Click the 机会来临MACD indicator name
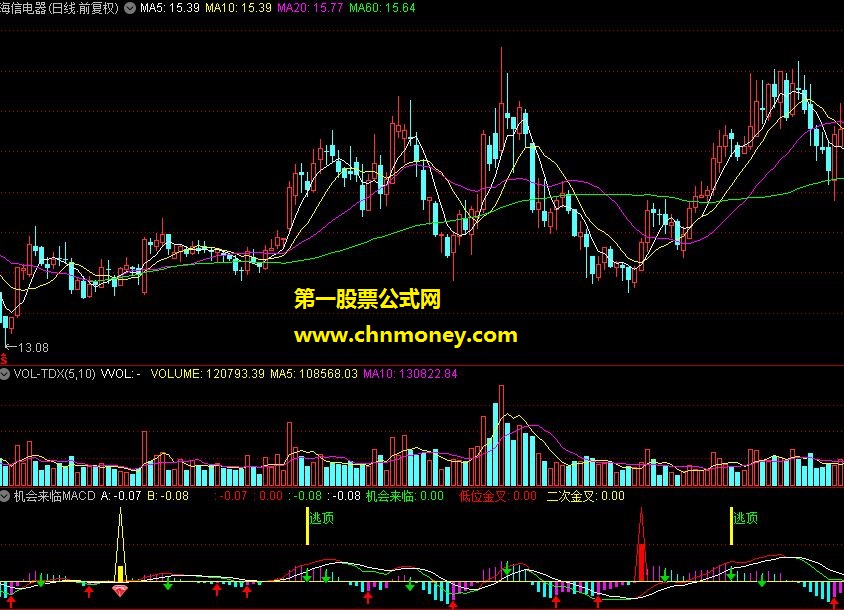844x610 pixels. [x=54, y=496]
